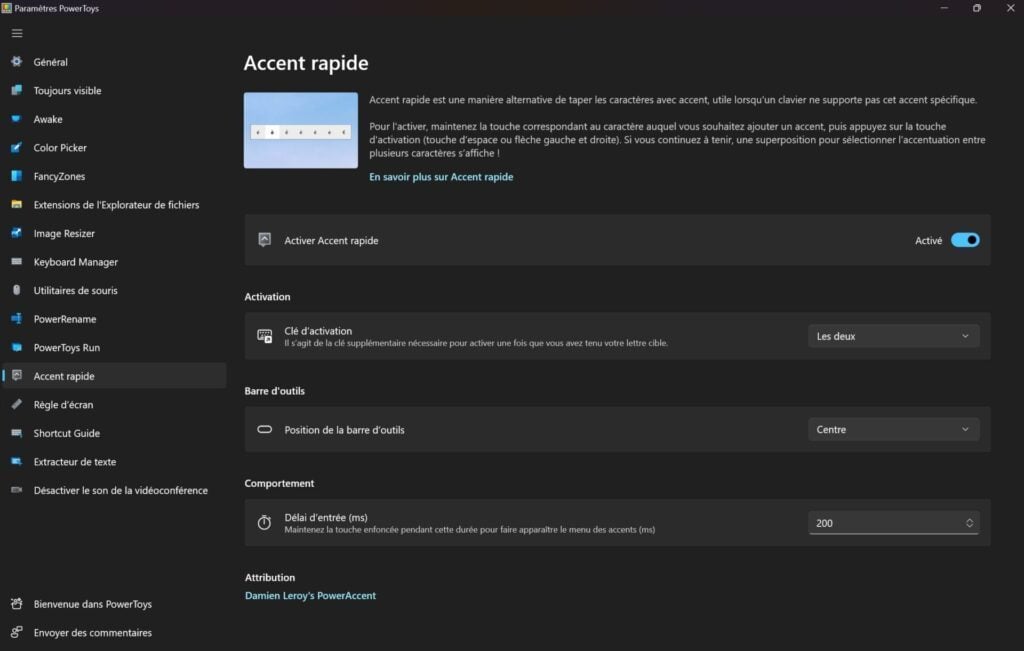Open Damien Leroy's PowerAccent link
Viewport: 1024px width, 651px height.
tap(310, 595)
